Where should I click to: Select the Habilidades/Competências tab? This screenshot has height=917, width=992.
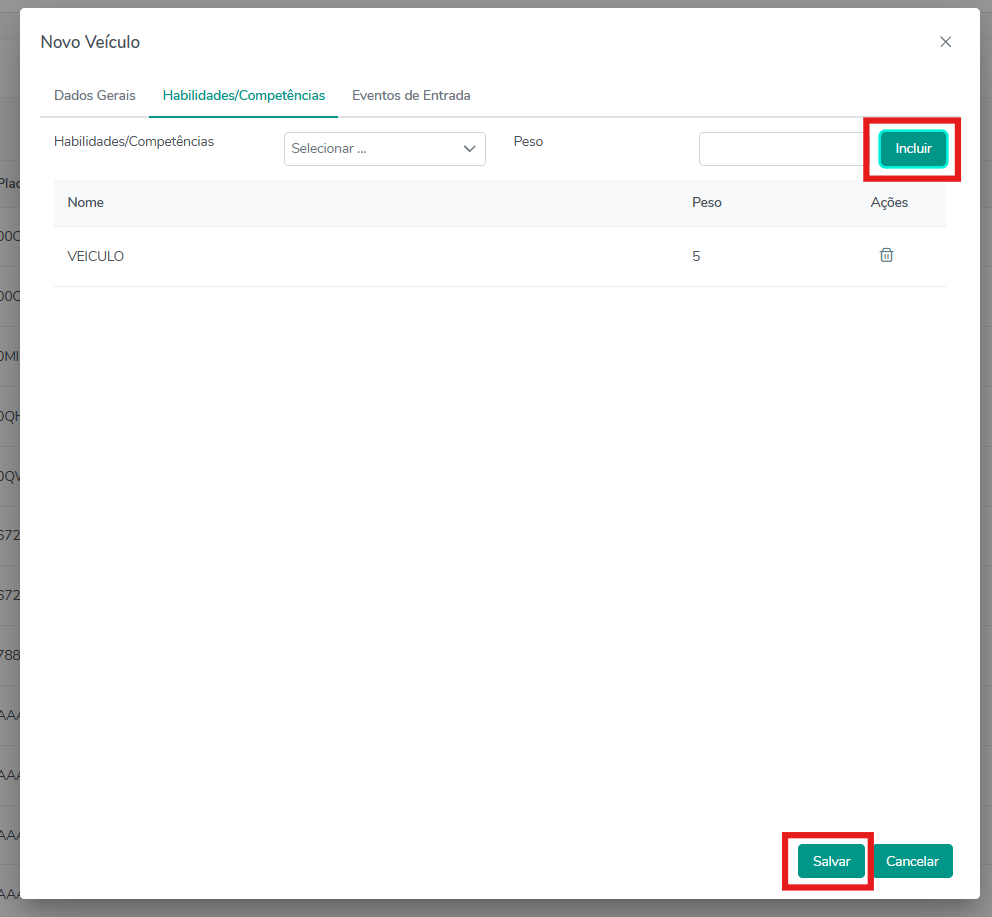tap(244, 96)
